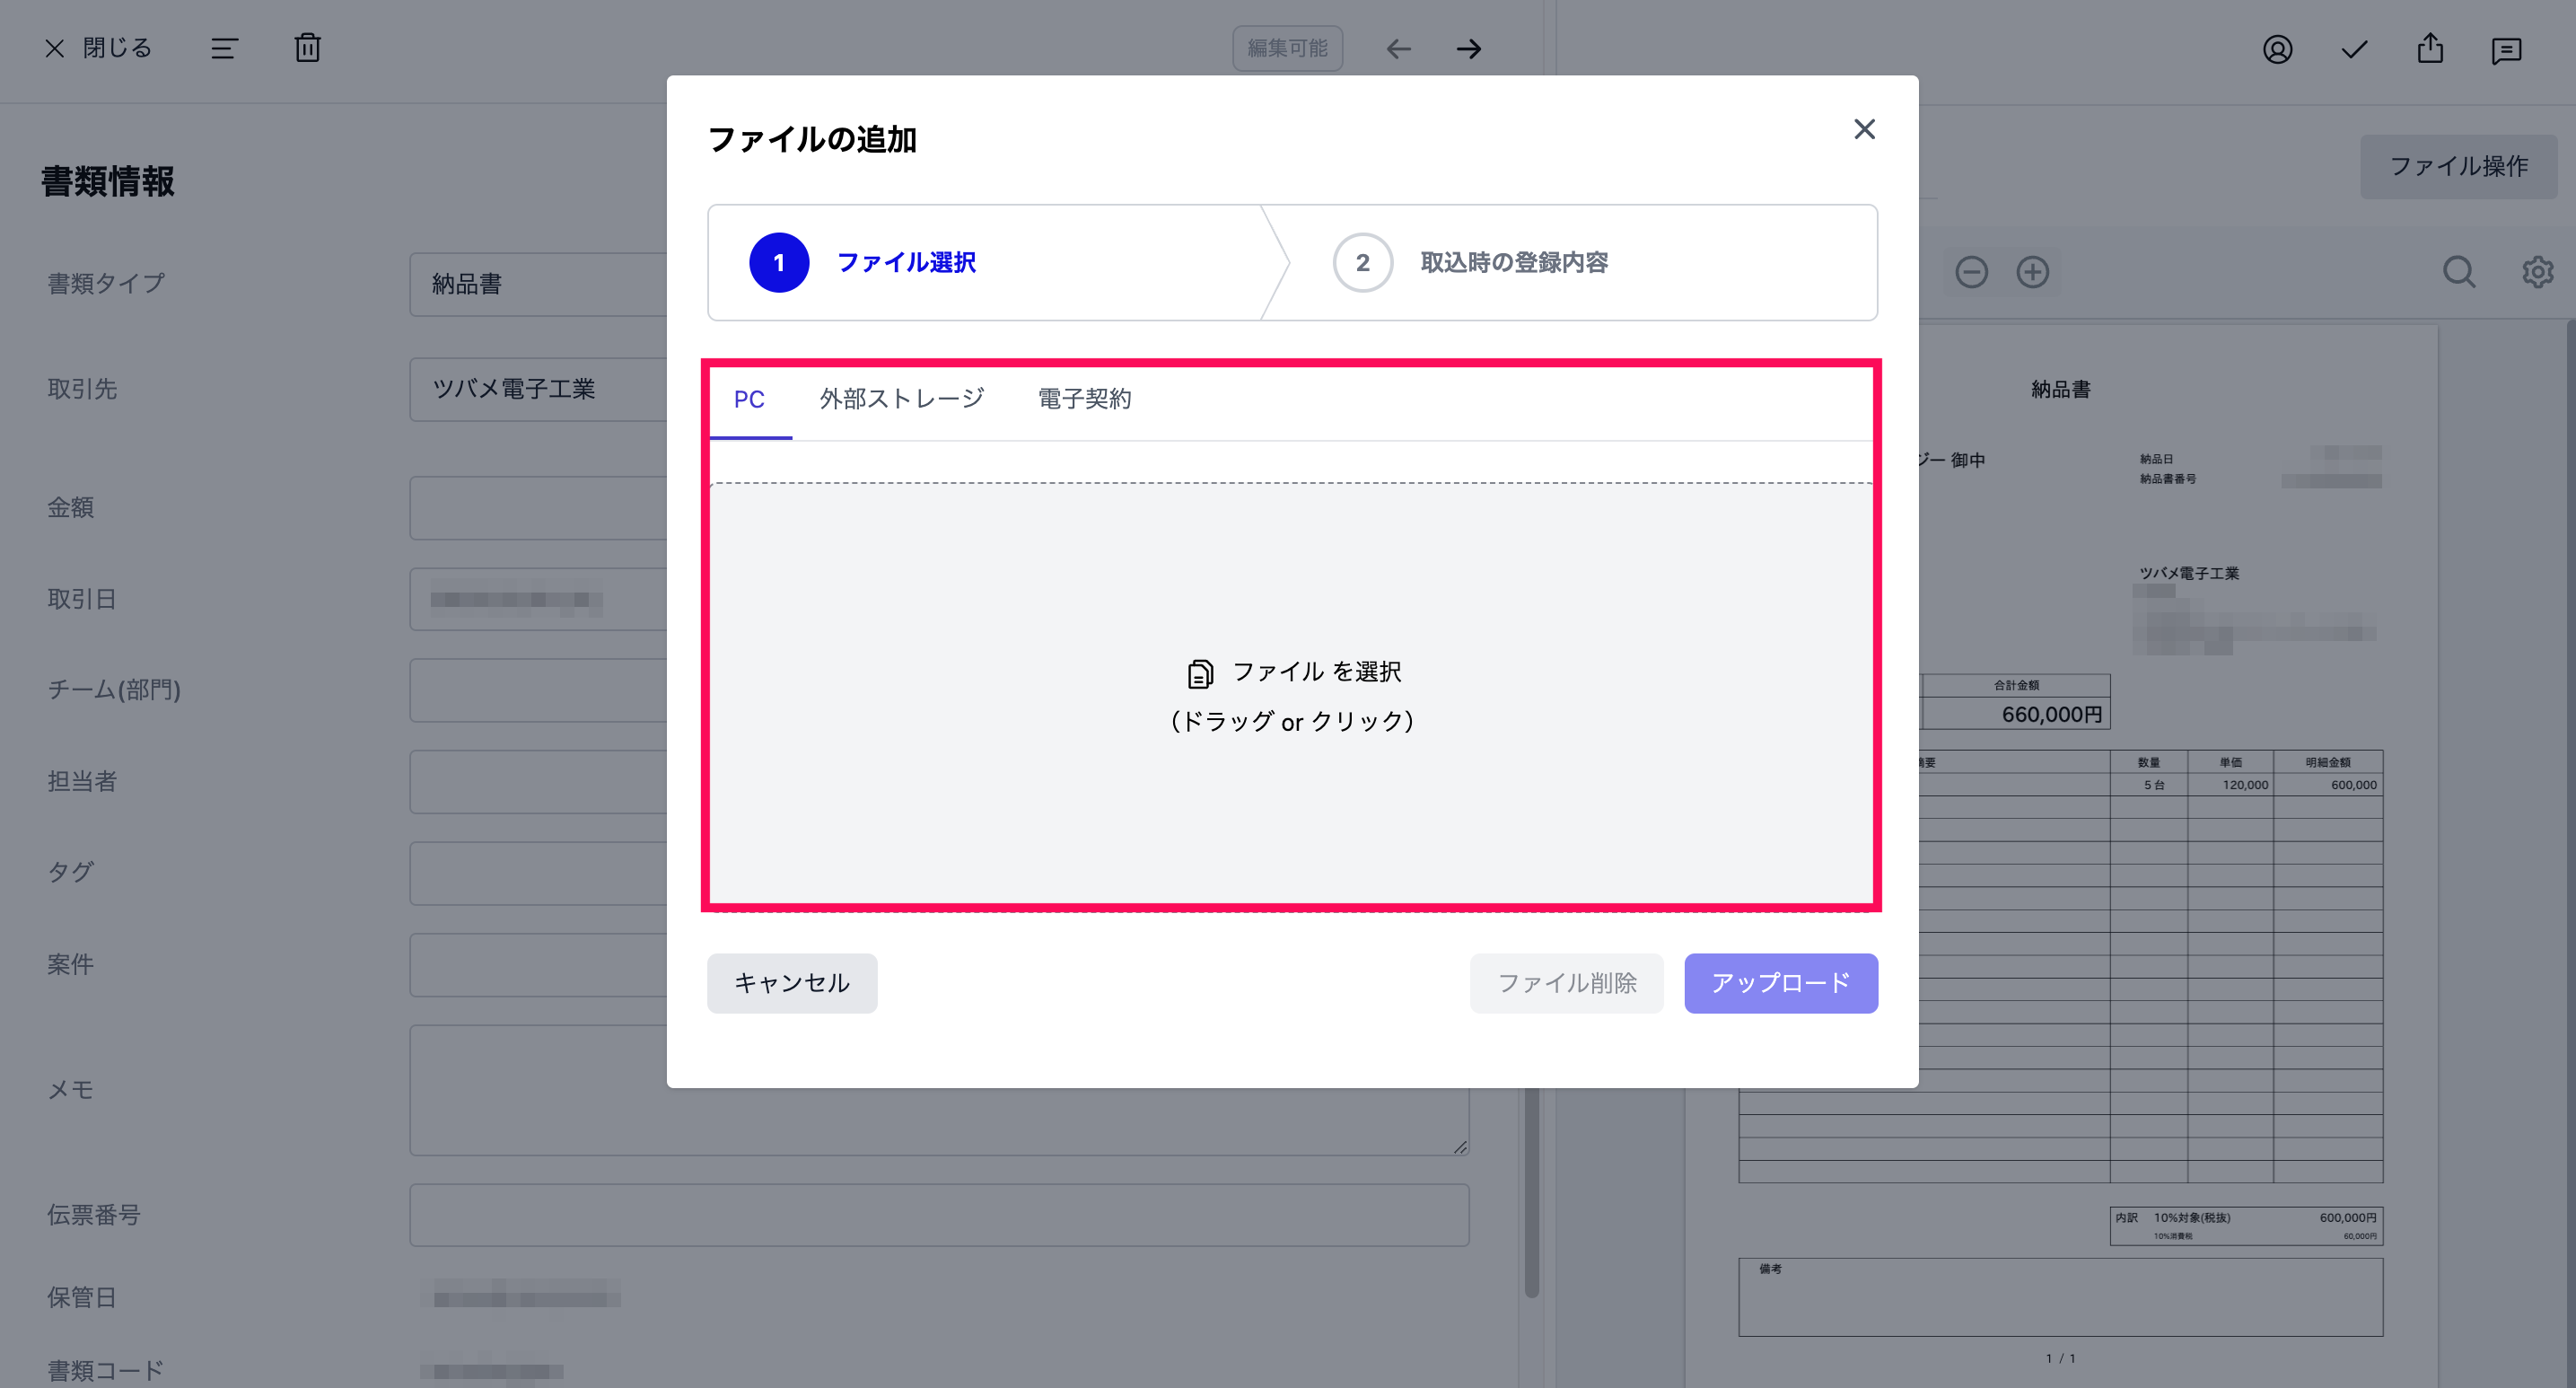This screenshot has height=1388, width=2576.
Task: Click the 担当者 field
Action: (x=538, y=782)
